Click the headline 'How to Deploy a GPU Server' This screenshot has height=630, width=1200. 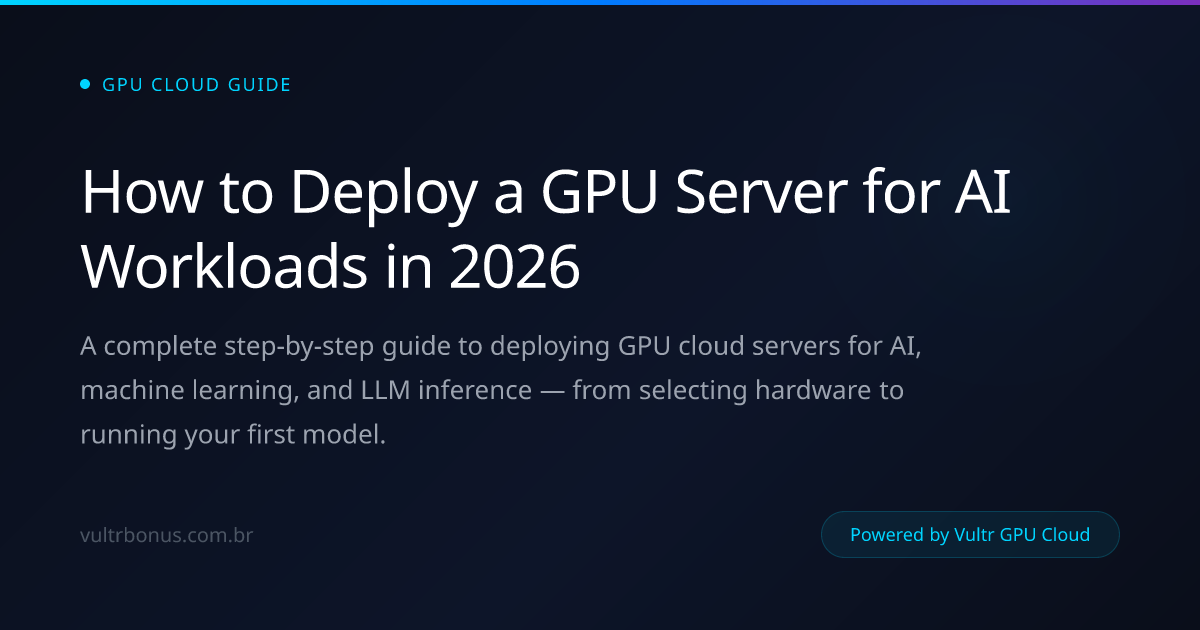(x=546, y=230)
